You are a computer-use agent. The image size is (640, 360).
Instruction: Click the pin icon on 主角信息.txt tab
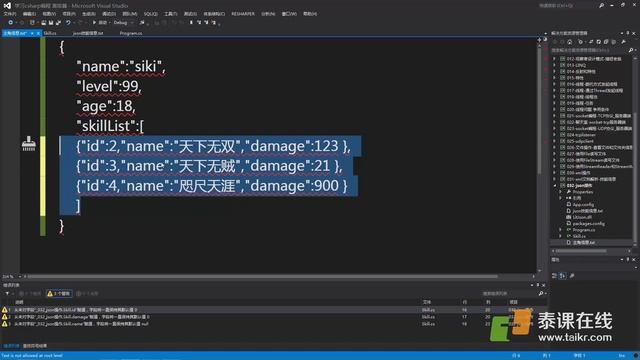(x=32, y=33)
